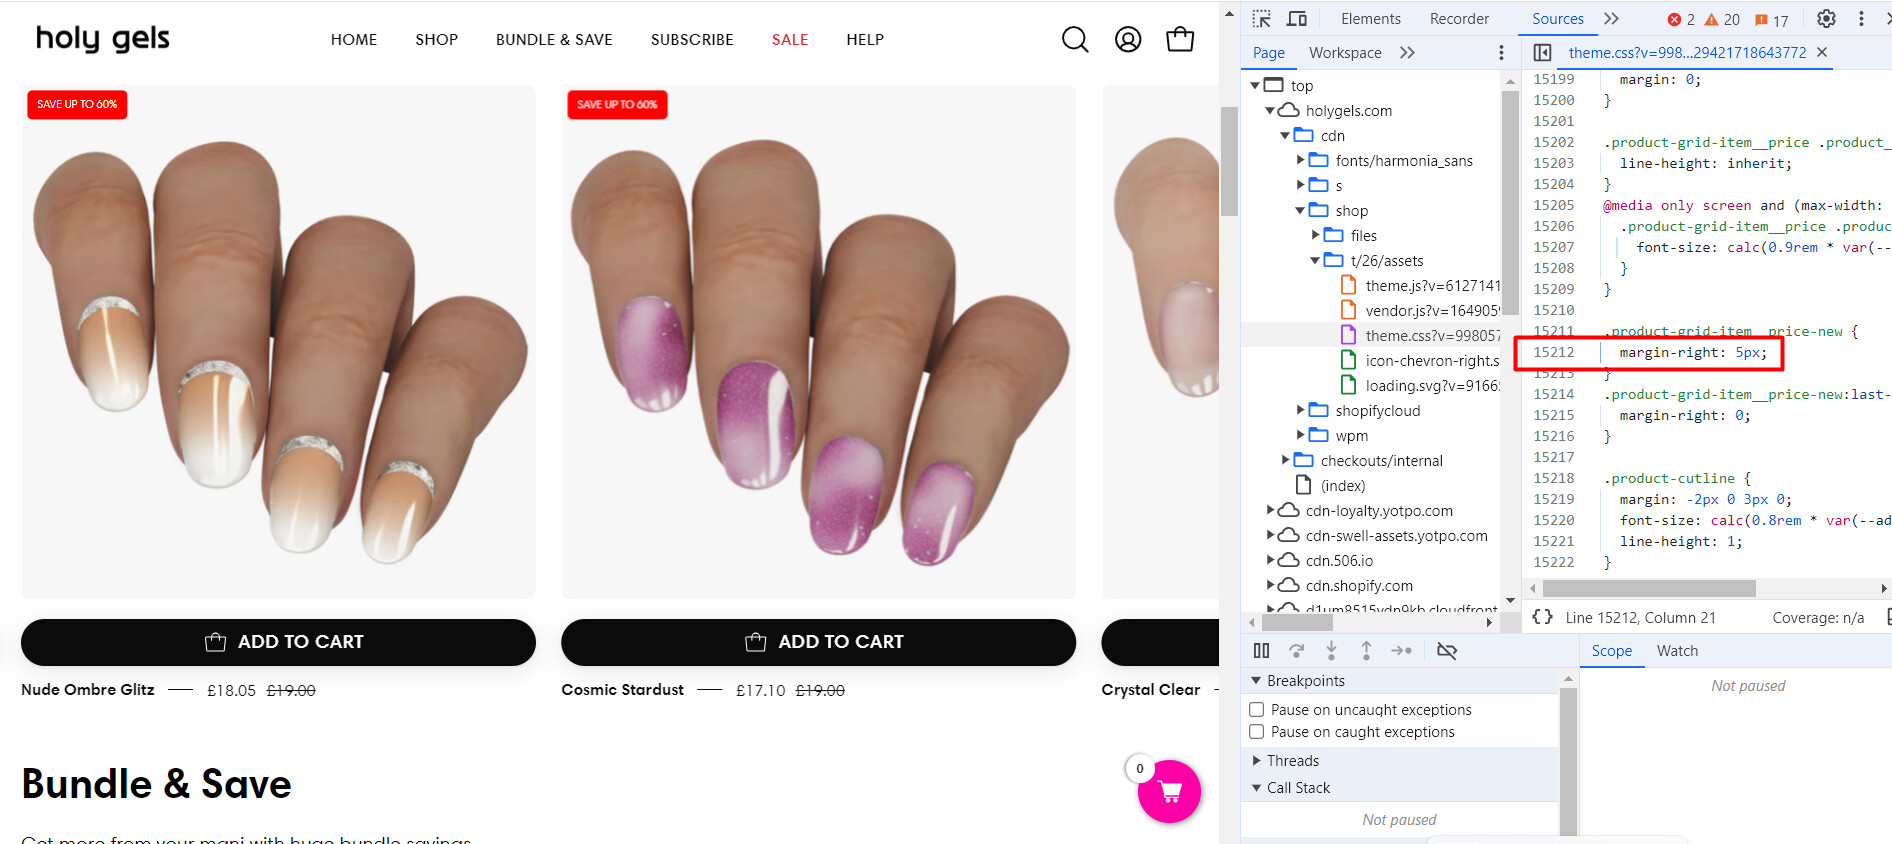Collapse the Call Stack section
This screenshot has width=1892, height=844.
[1256, 788]
